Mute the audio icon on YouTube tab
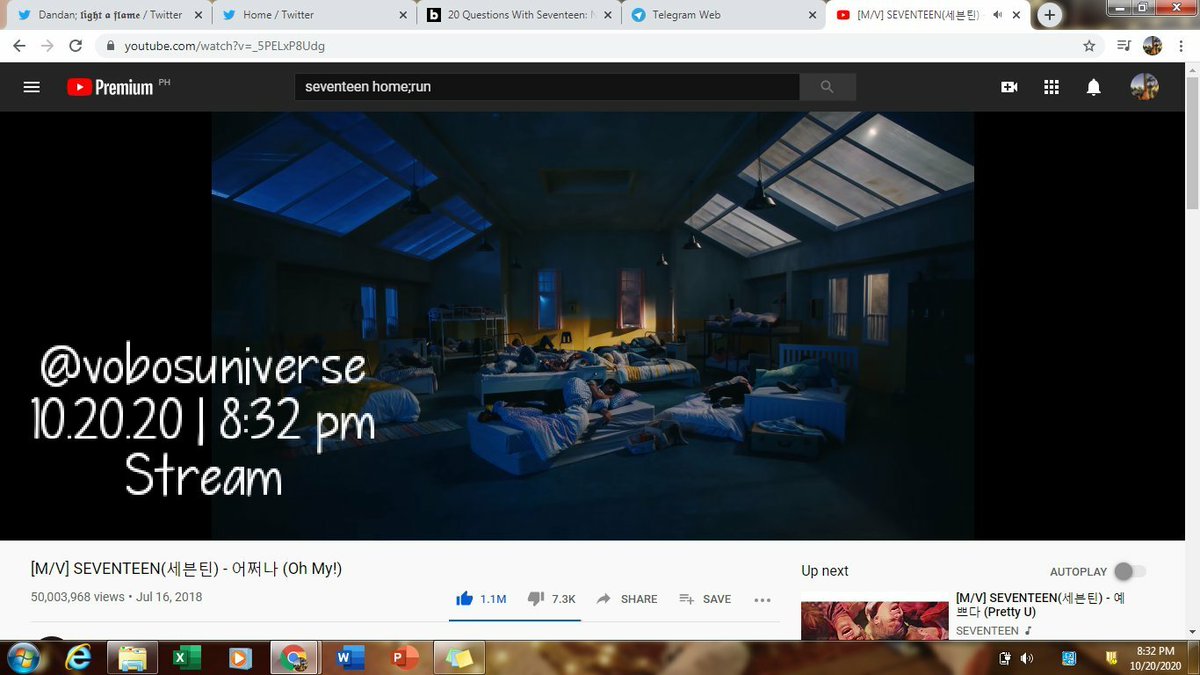1200x675 pixels. click(x=997, y=15)
